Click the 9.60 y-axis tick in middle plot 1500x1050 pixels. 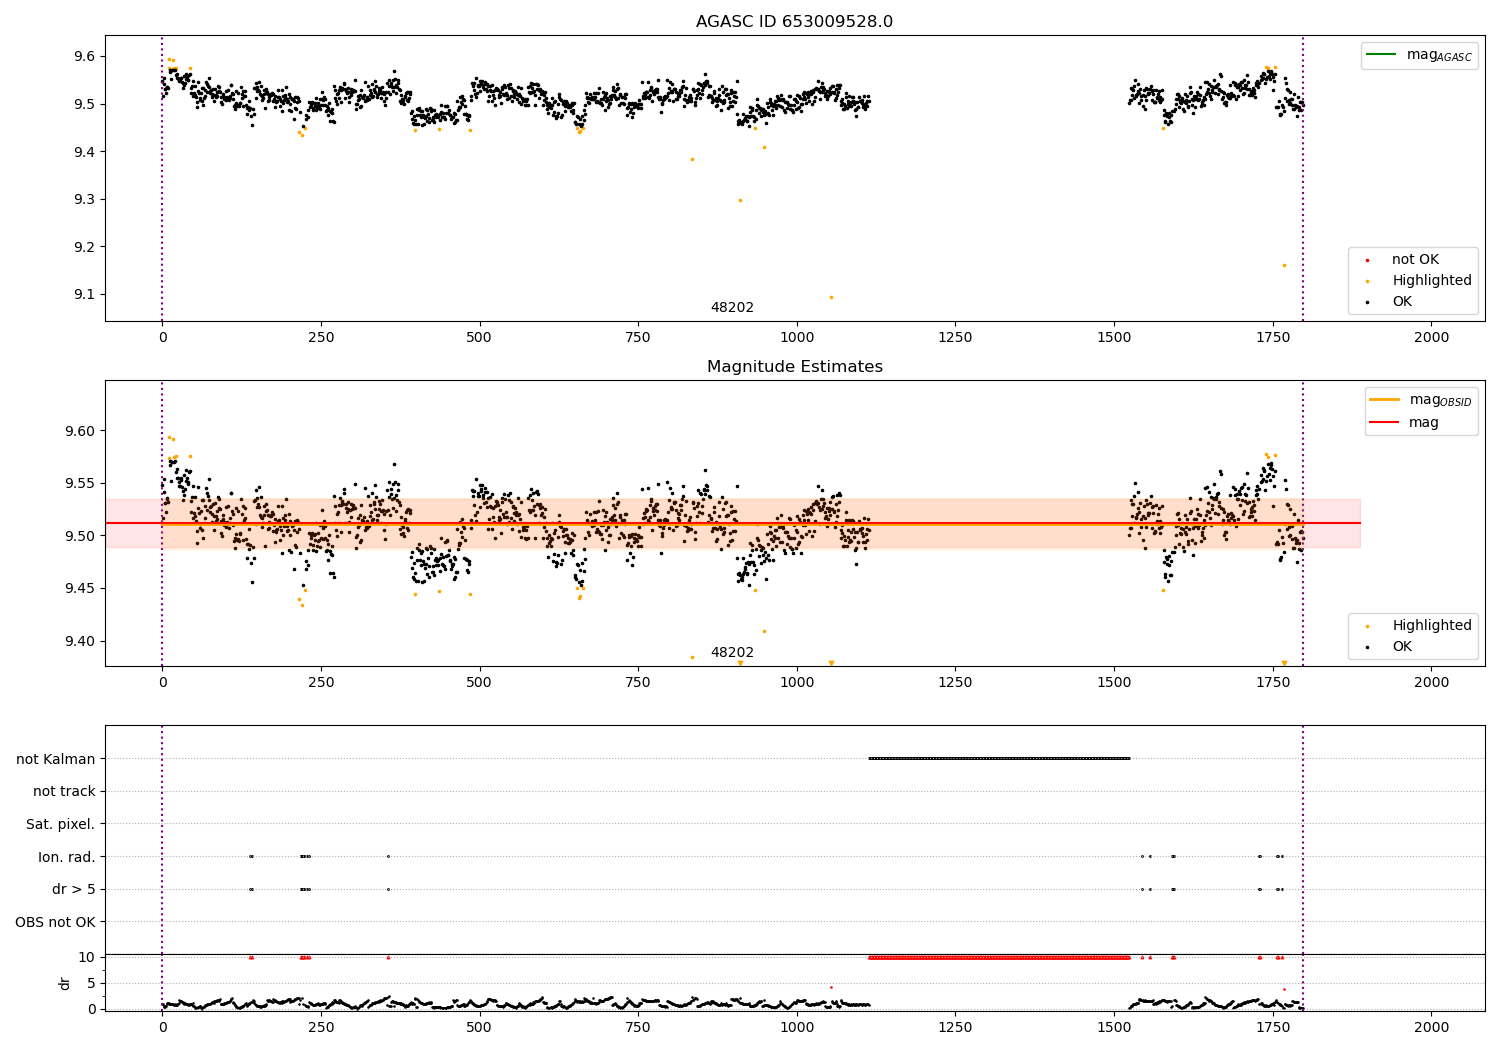[80, 432]
